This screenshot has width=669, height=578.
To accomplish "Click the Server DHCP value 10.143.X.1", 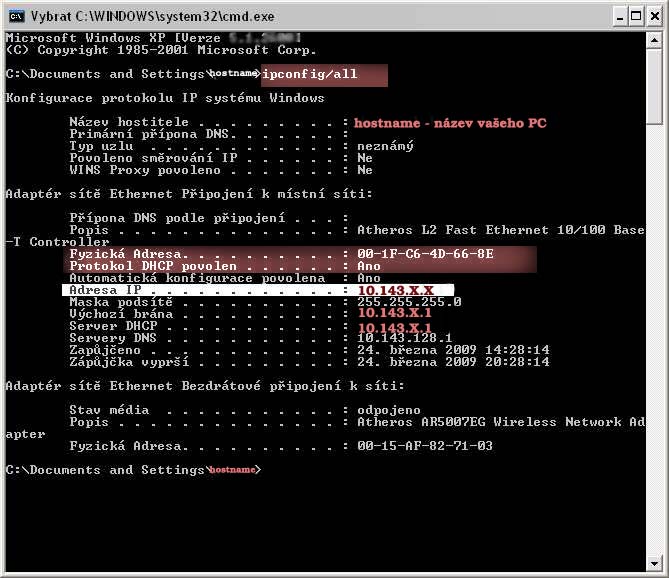I will click(396, 327).
